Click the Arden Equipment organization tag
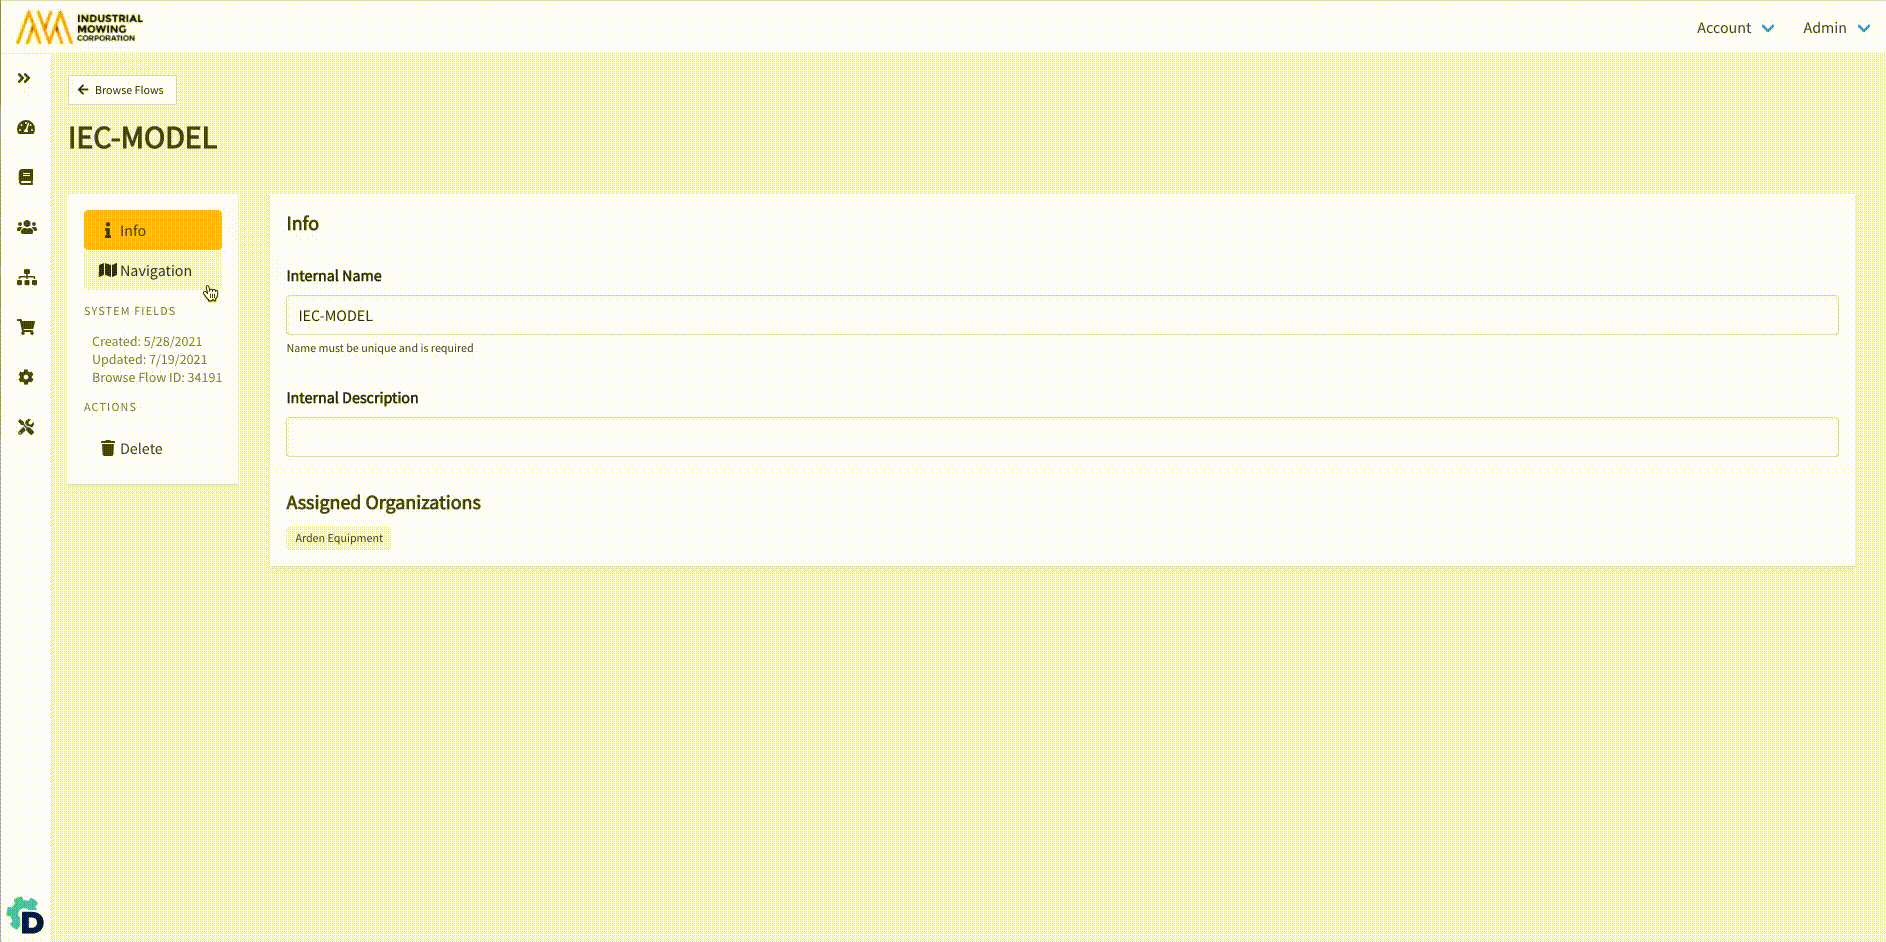 pyautogui.click(x=339, y=538)
